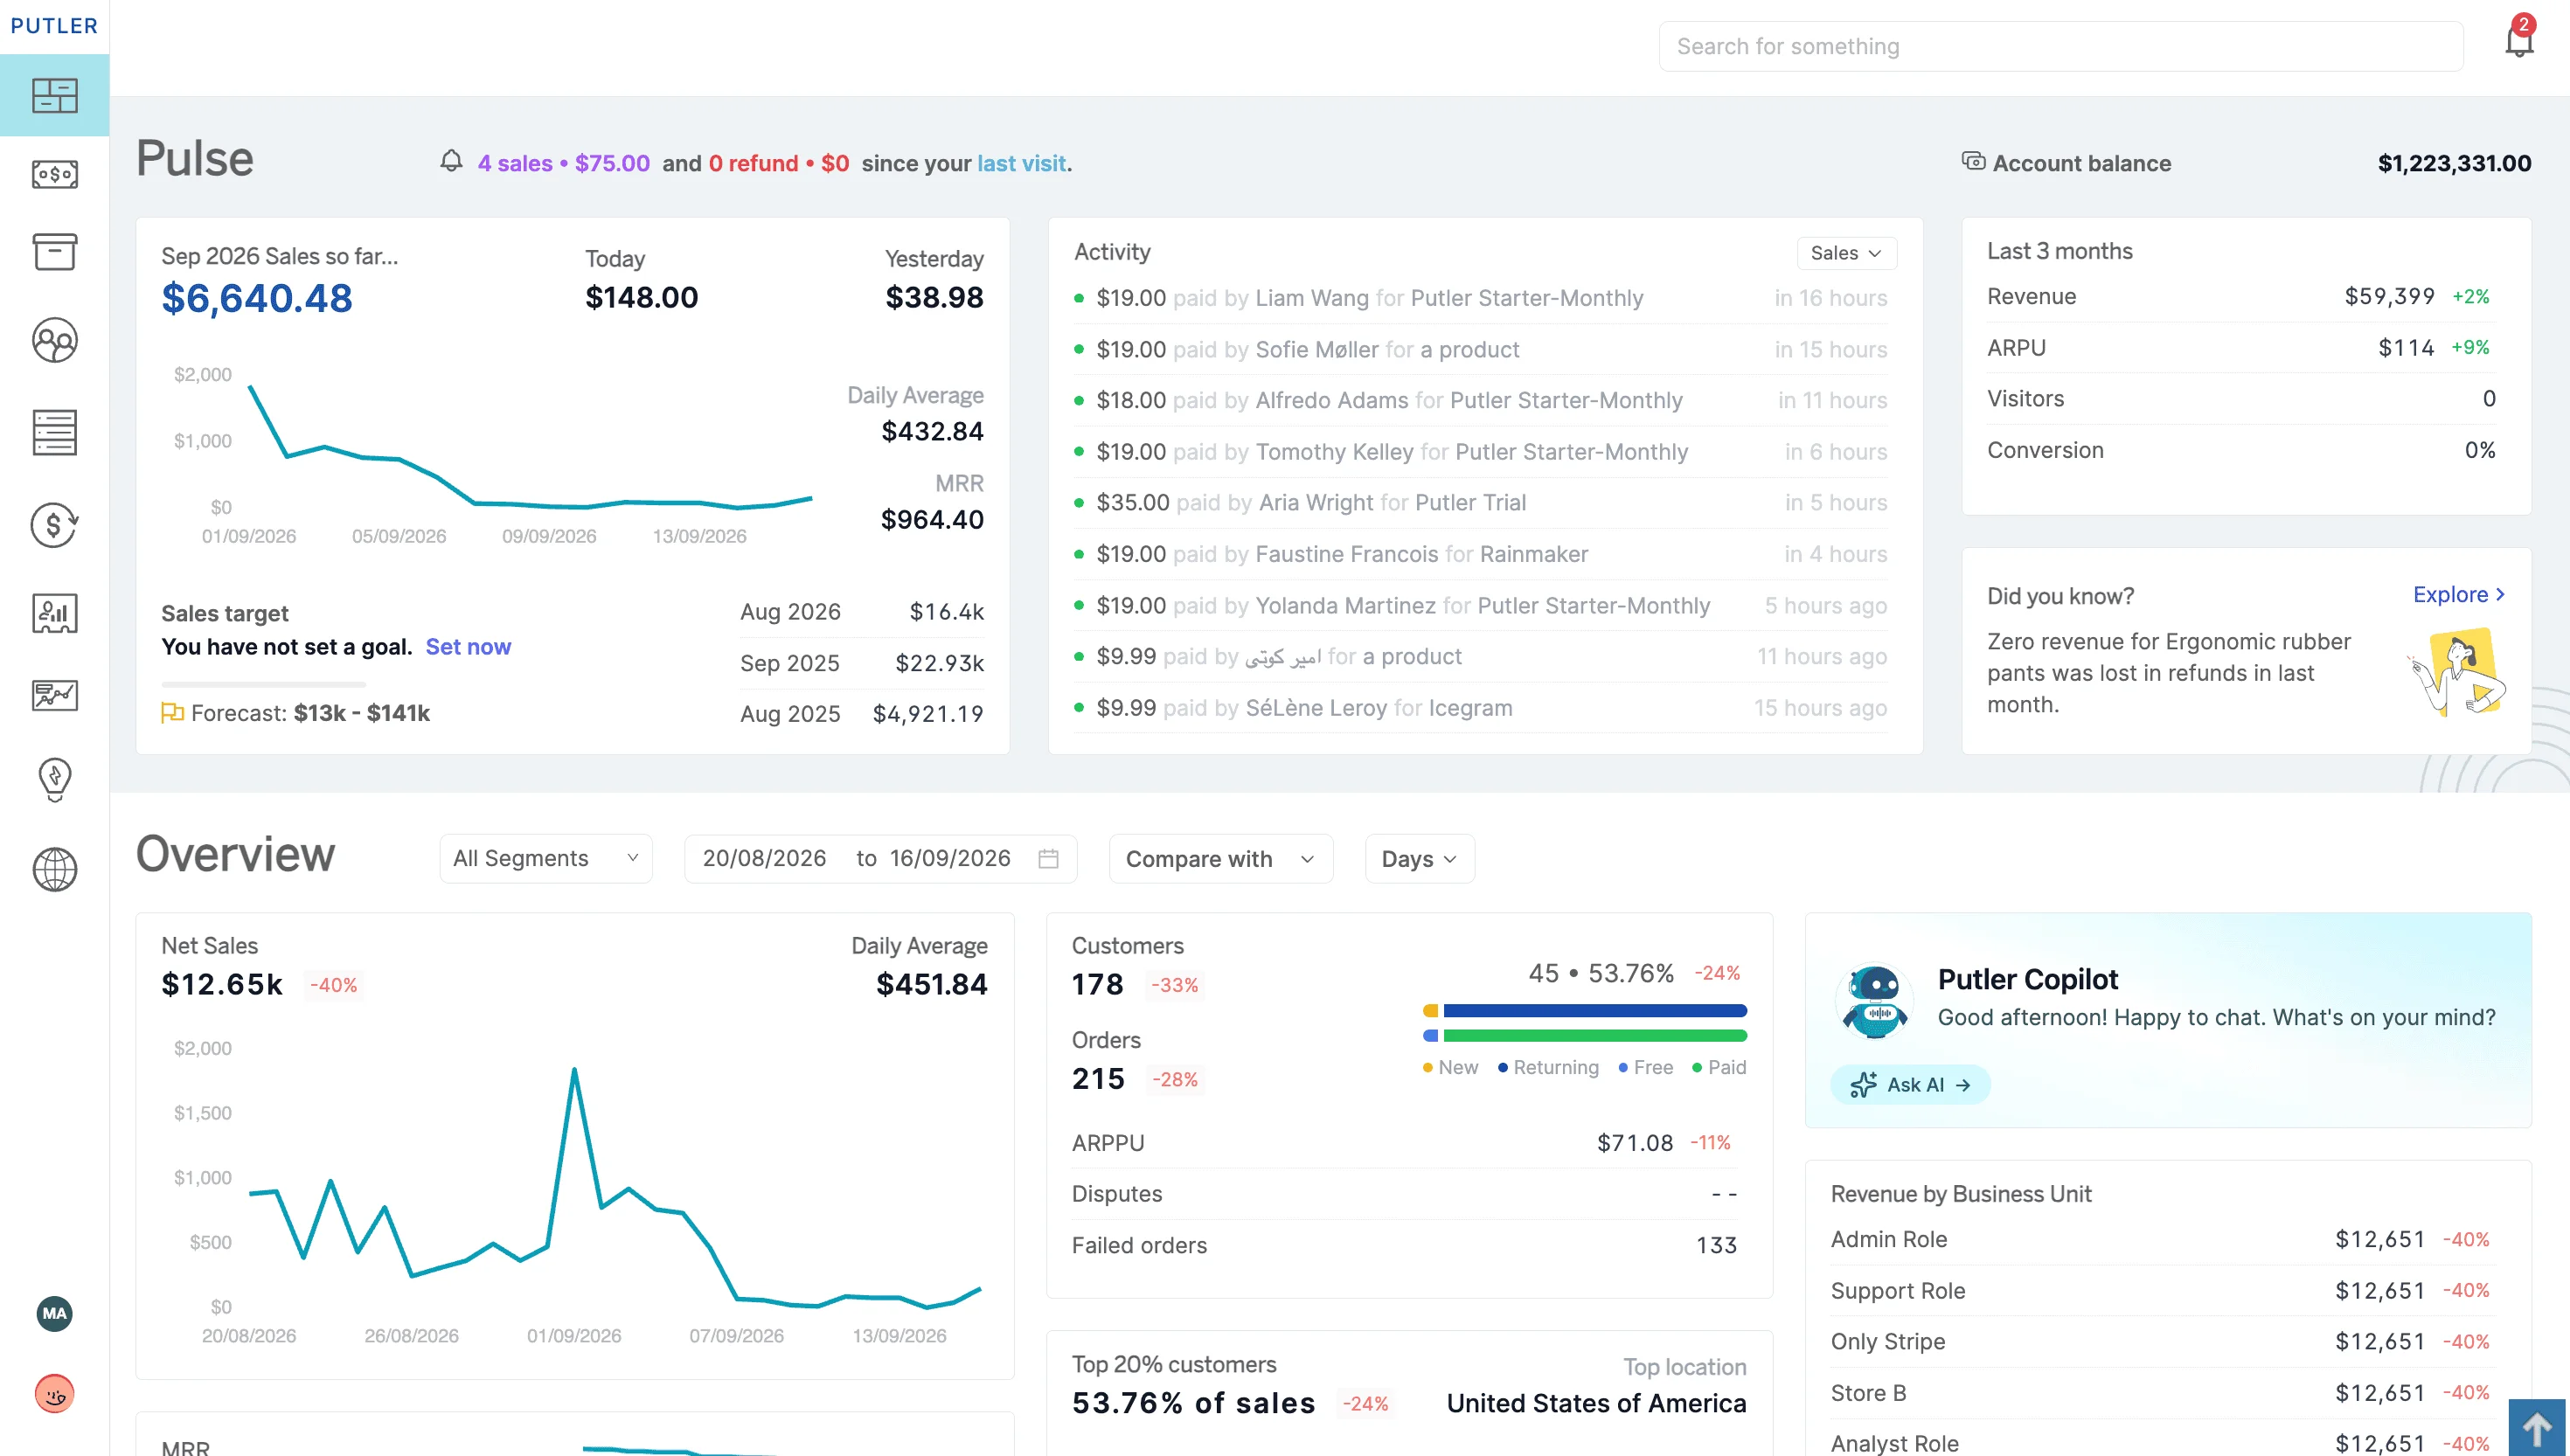
Task: Click the MA user avatar
Action: pyautogui.click(x=54, y=1313)
